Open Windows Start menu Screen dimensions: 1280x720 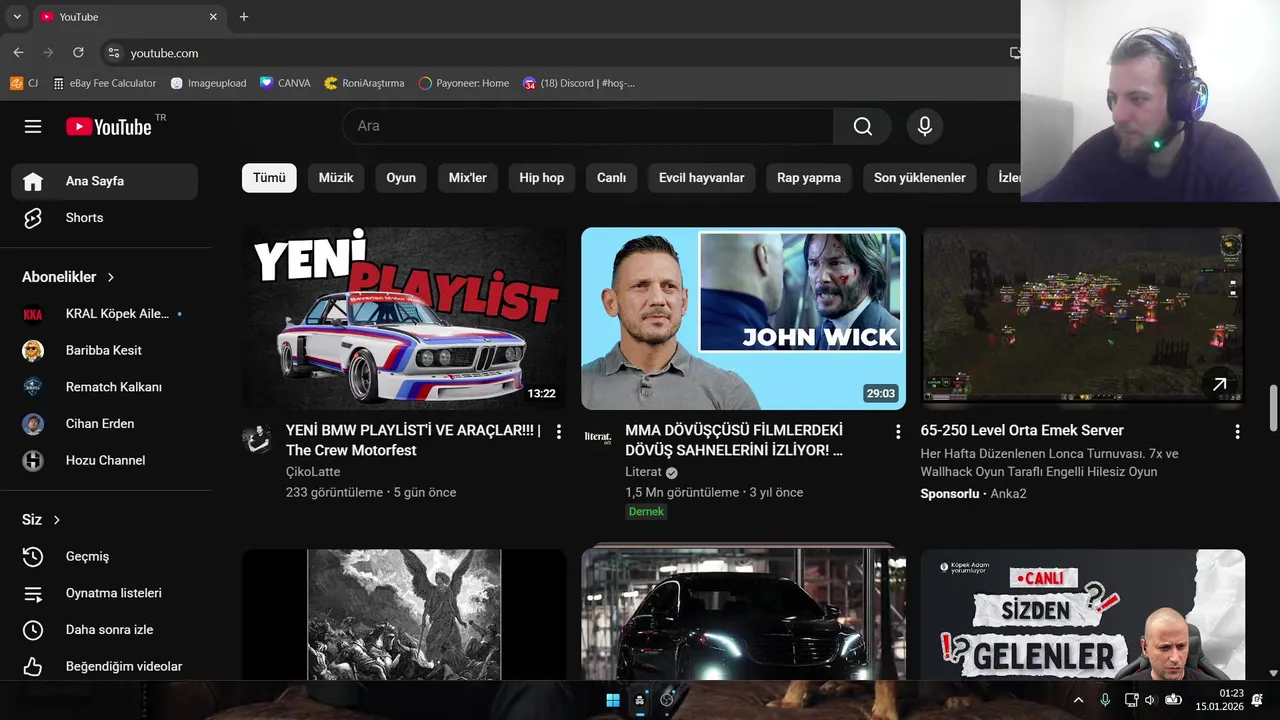click(x=613, y=700)
